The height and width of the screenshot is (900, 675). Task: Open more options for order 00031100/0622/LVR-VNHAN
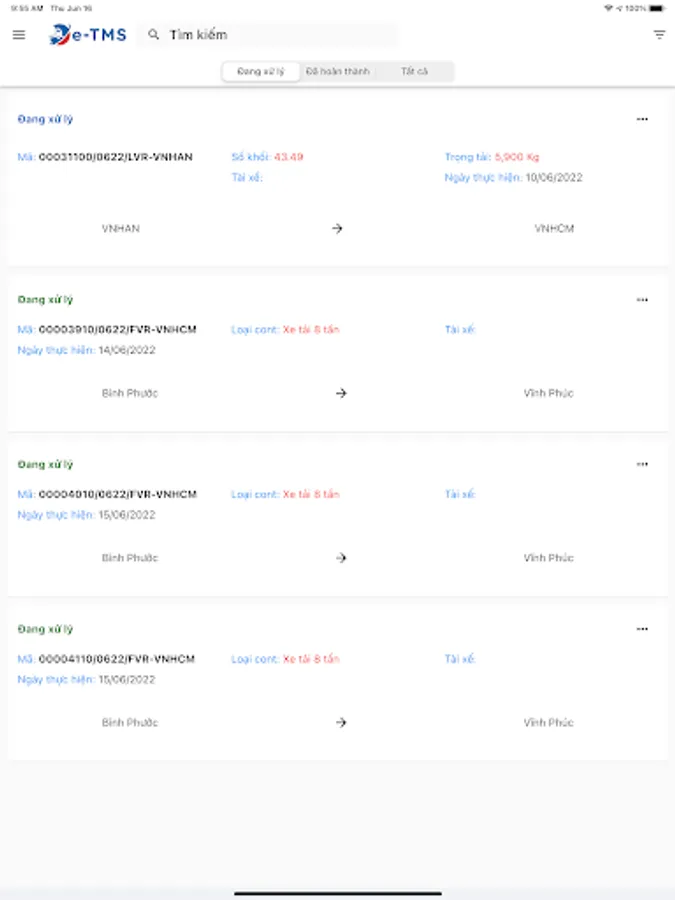(642, 119)
